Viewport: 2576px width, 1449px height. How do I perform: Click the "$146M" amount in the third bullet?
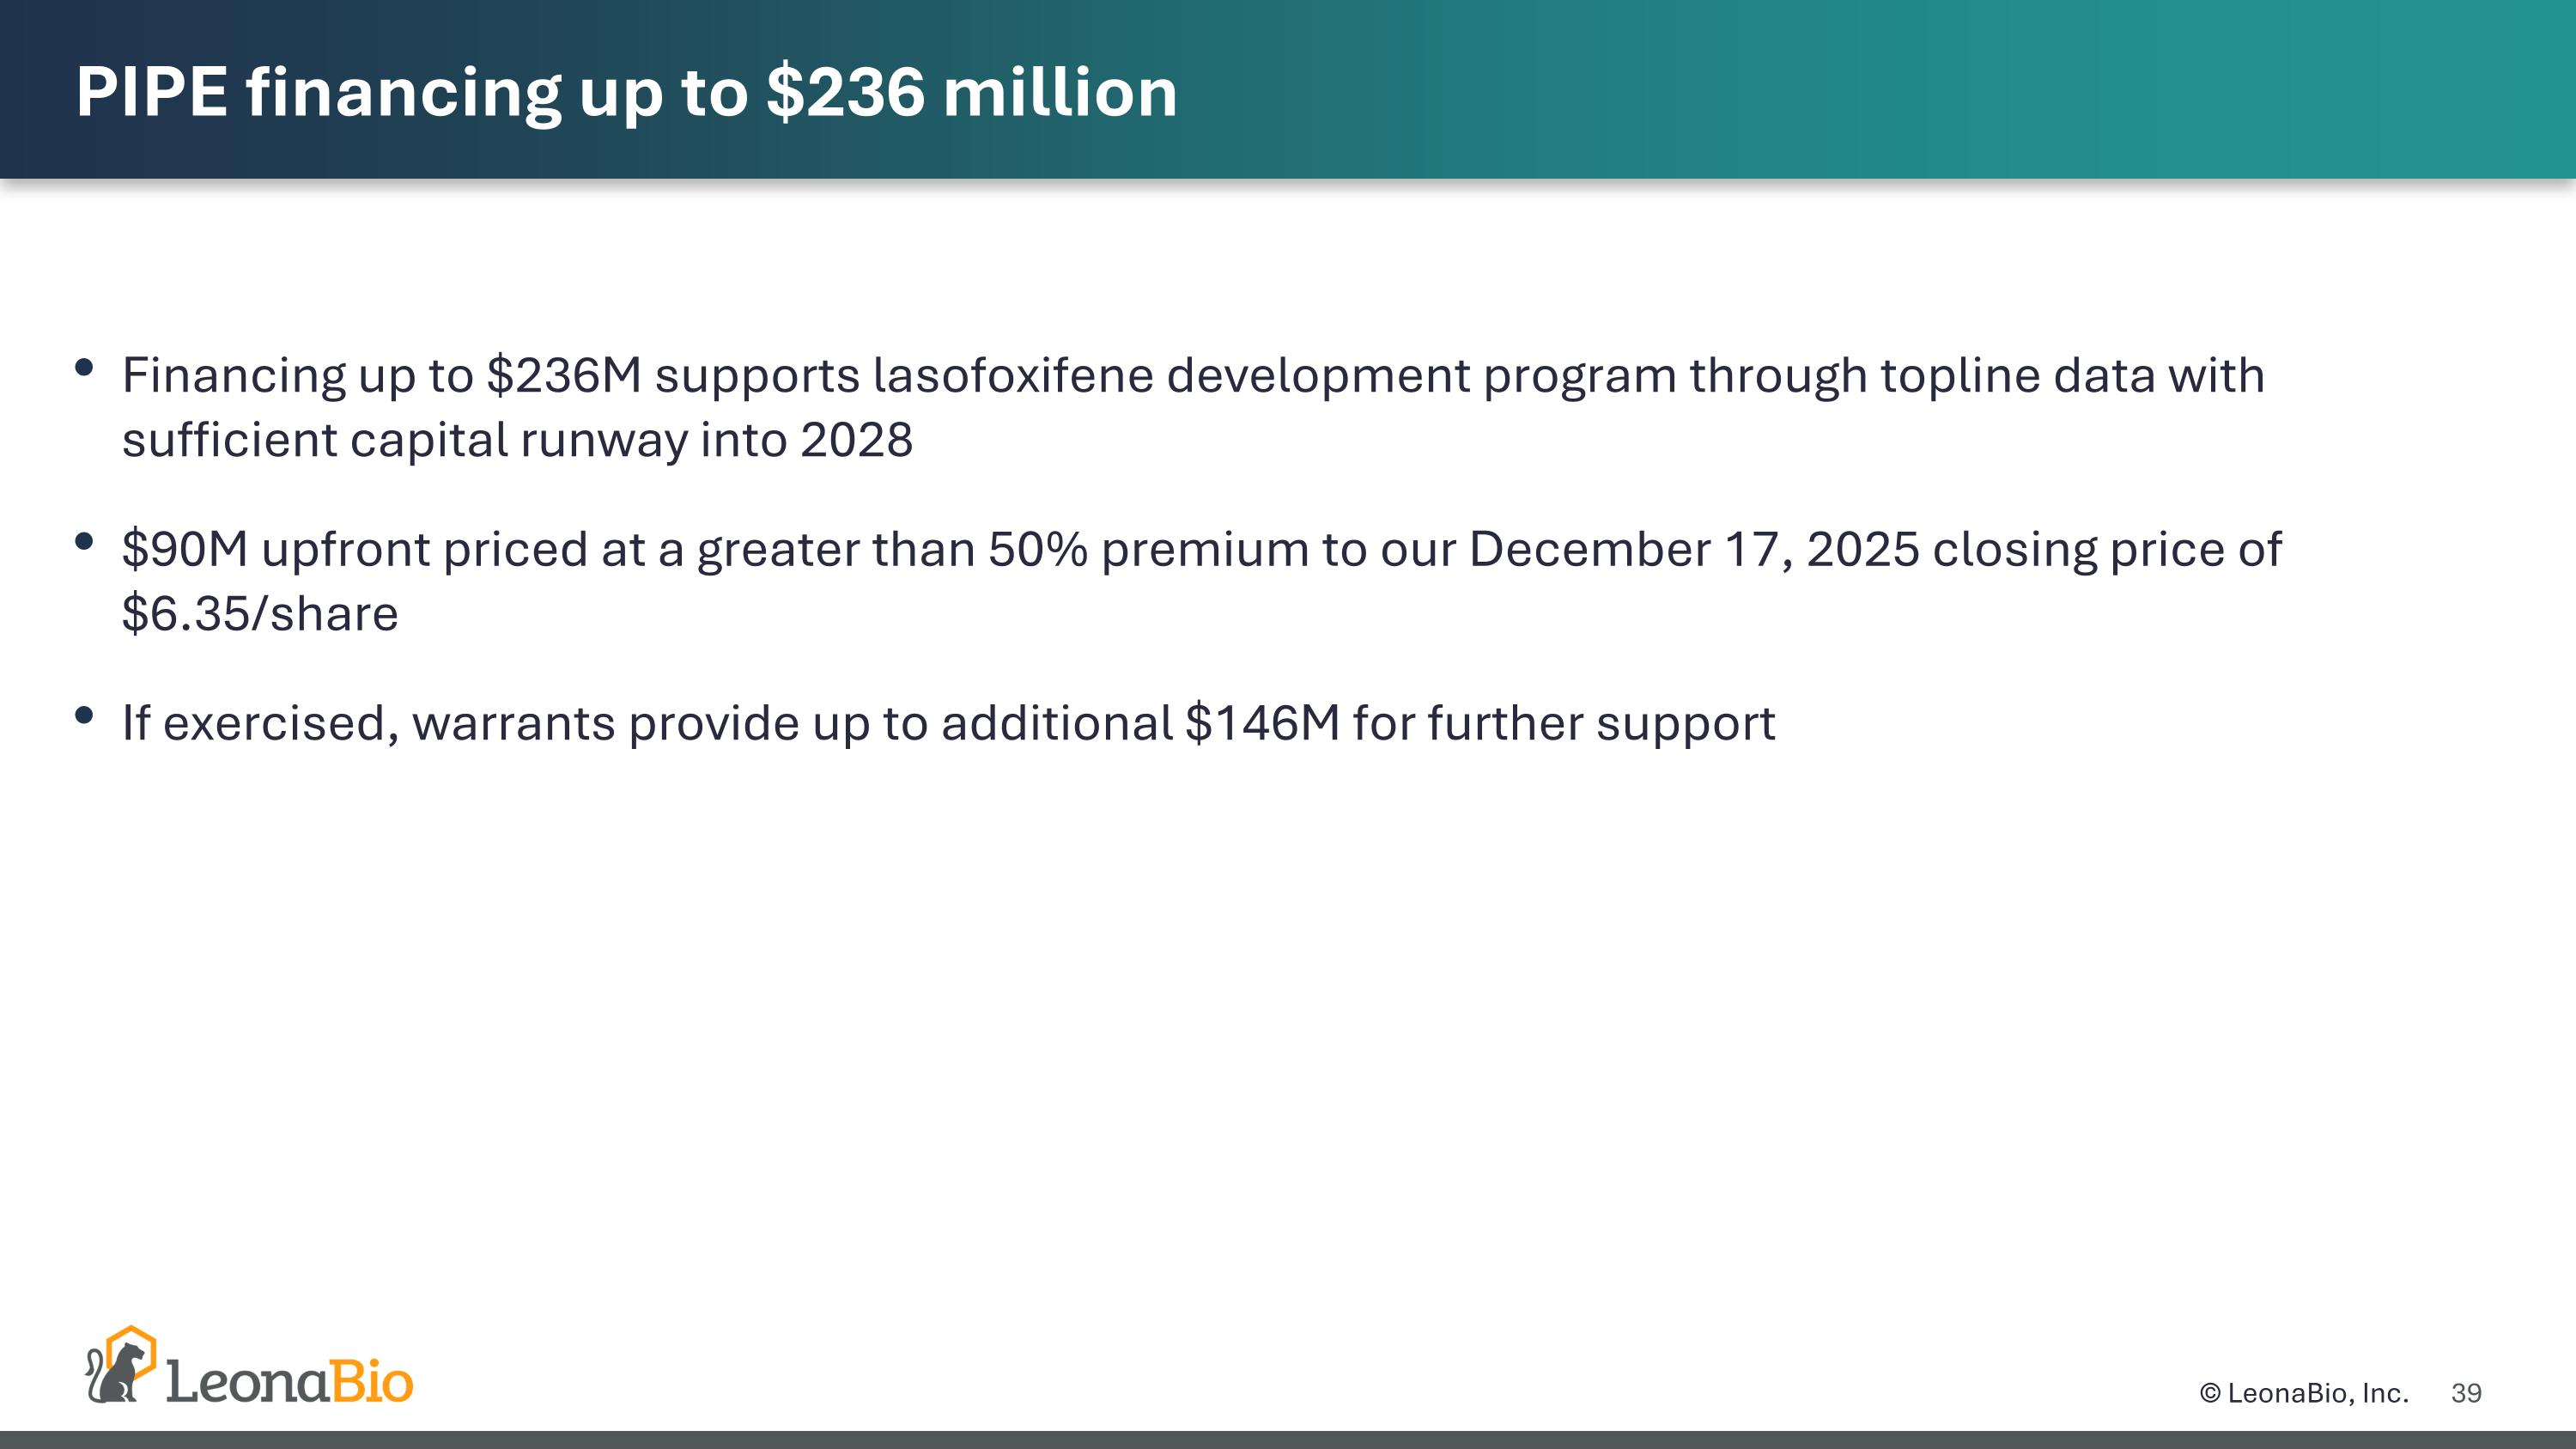(x=1262, y=724)
